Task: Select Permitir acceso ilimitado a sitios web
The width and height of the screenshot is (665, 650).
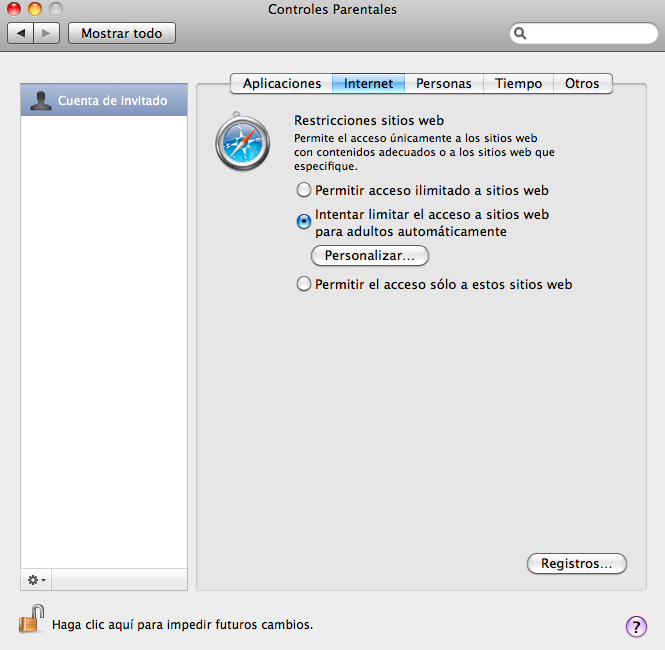Action: (304, 190)
